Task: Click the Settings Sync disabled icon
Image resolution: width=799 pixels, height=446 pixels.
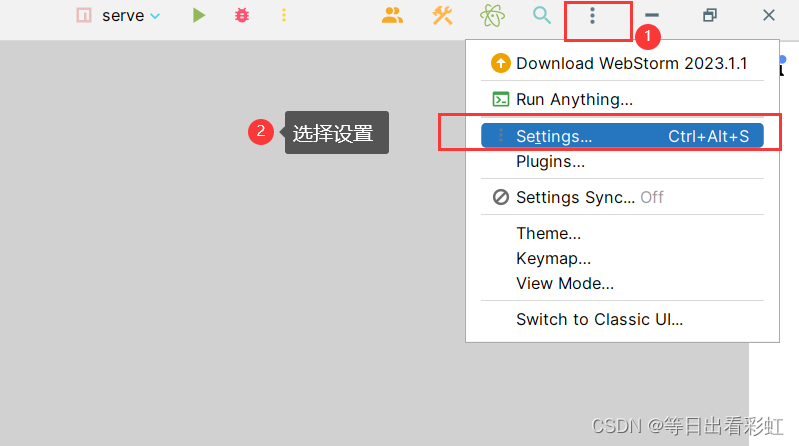Action: (500, 197)
